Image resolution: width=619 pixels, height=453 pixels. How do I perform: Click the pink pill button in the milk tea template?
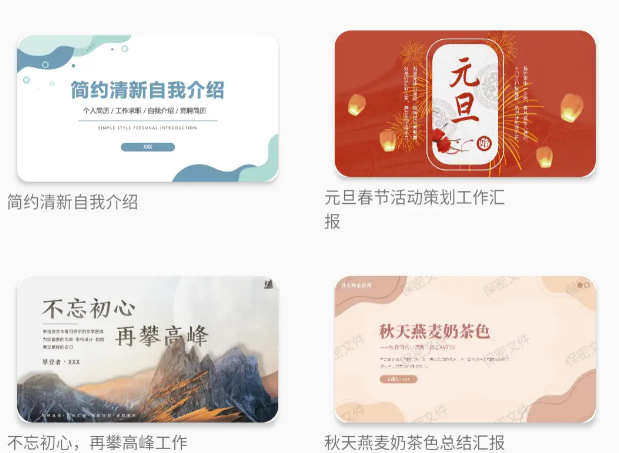click(398, 379)
